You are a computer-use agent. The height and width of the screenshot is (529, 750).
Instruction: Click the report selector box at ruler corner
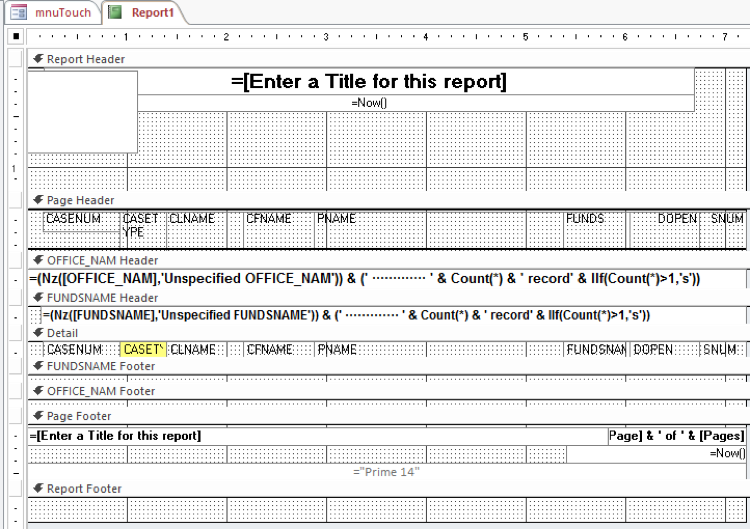coord(16,37)
